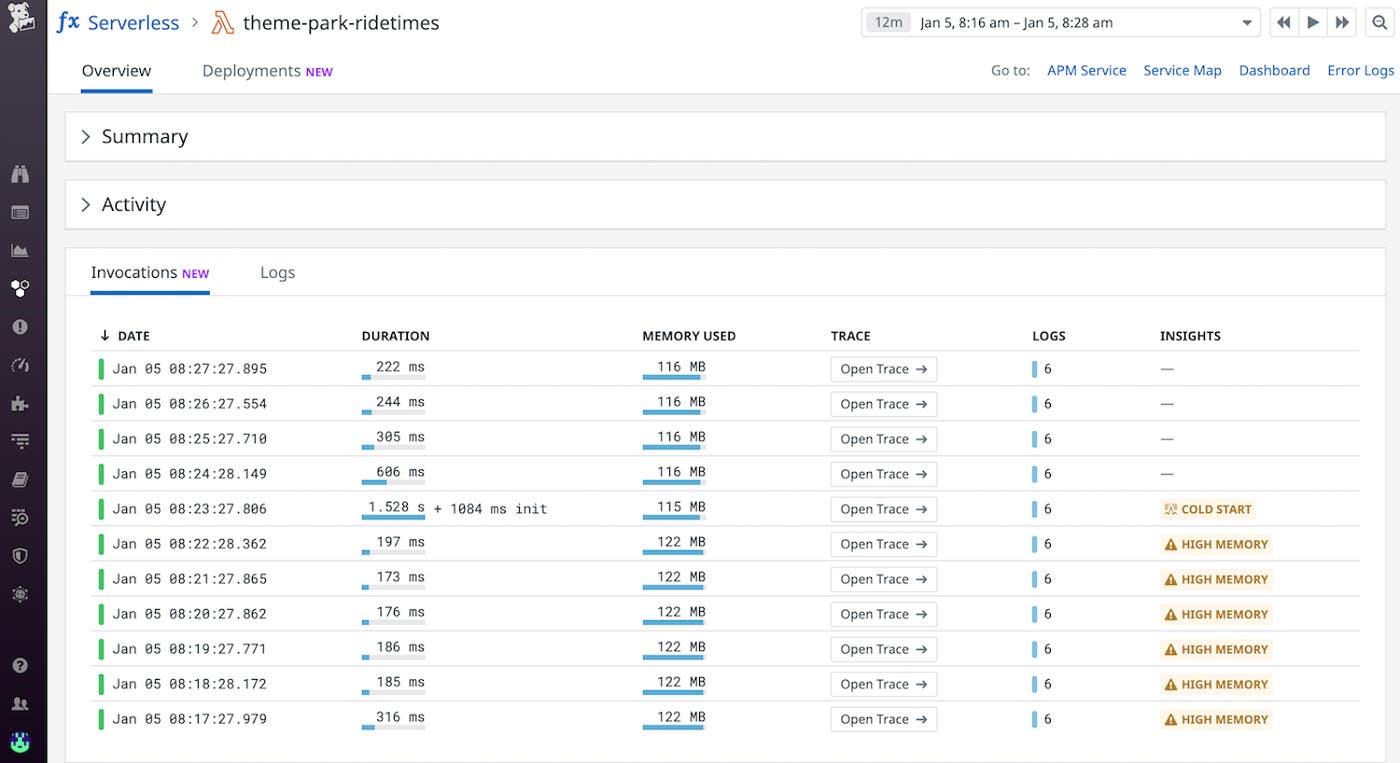Open Watchdog binoculars icon in sidebar

click(20, 174)
